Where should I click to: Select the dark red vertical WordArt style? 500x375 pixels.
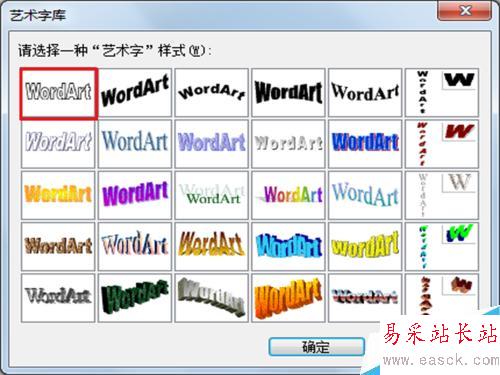(x=442, y=144)
